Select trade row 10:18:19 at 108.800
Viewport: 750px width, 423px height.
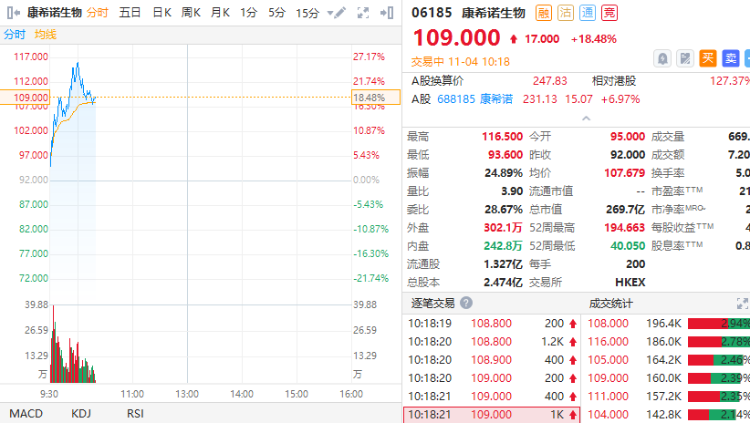pos(492,323)
